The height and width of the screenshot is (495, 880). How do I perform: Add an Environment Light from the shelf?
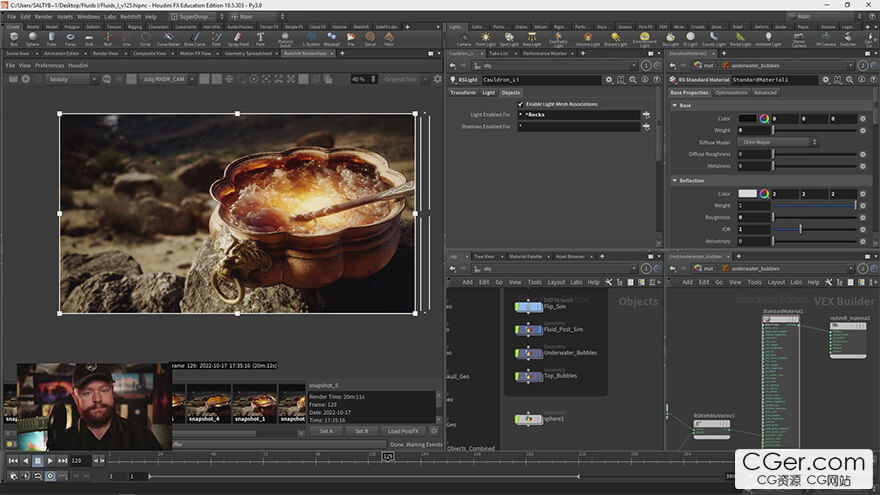click(644, 39)
